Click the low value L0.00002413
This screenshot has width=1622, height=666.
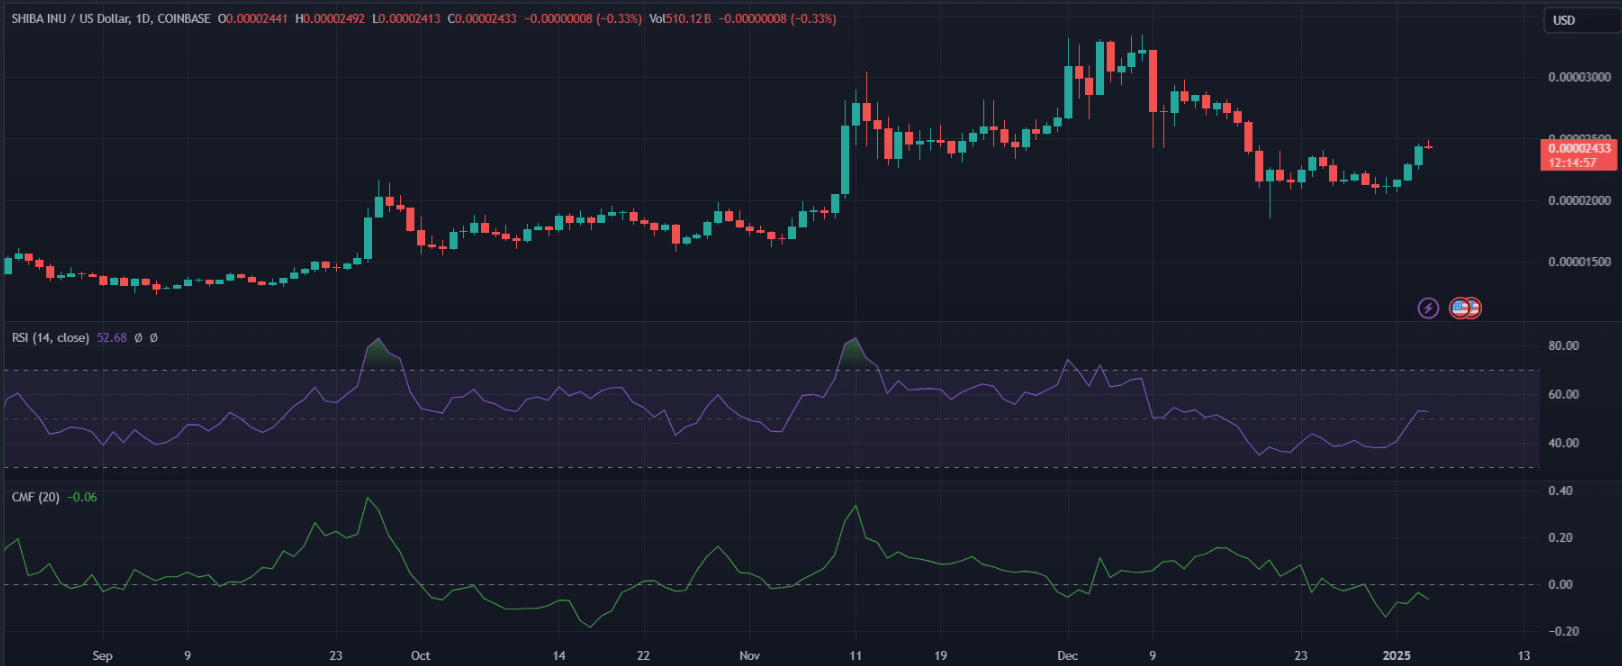(x=406, y=19)
